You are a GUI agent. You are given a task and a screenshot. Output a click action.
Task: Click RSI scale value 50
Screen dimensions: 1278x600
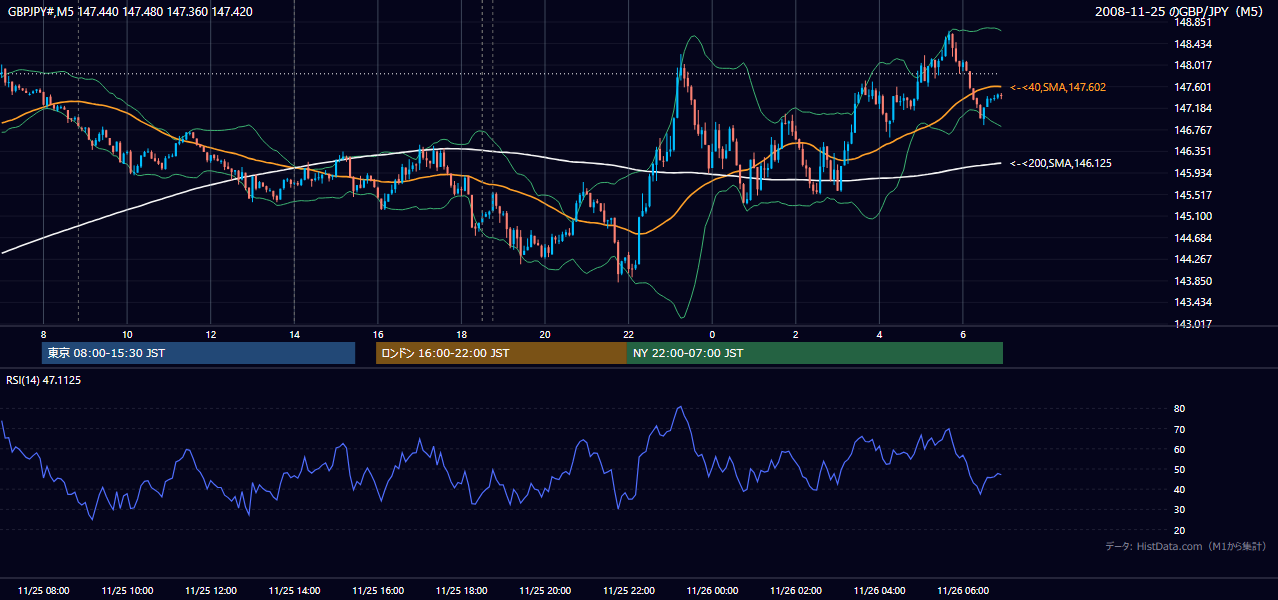coord(1180,469)
